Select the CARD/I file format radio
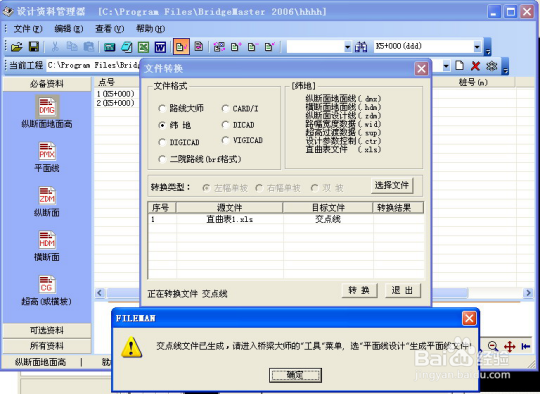 coord(226,109)
